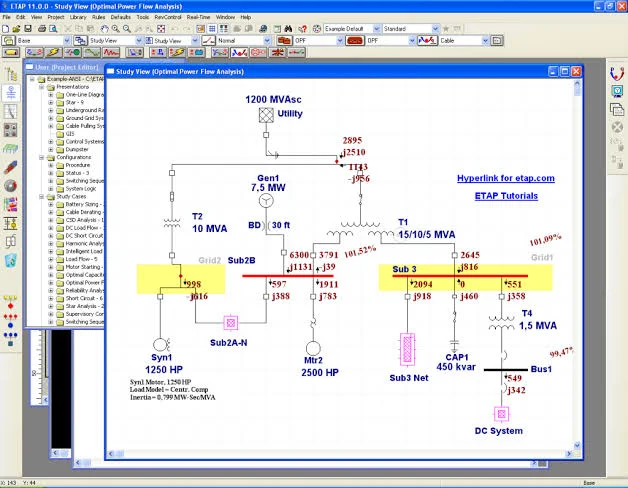
Task: Click the User (Project Editor) window title bar
Action: [64, 67]
